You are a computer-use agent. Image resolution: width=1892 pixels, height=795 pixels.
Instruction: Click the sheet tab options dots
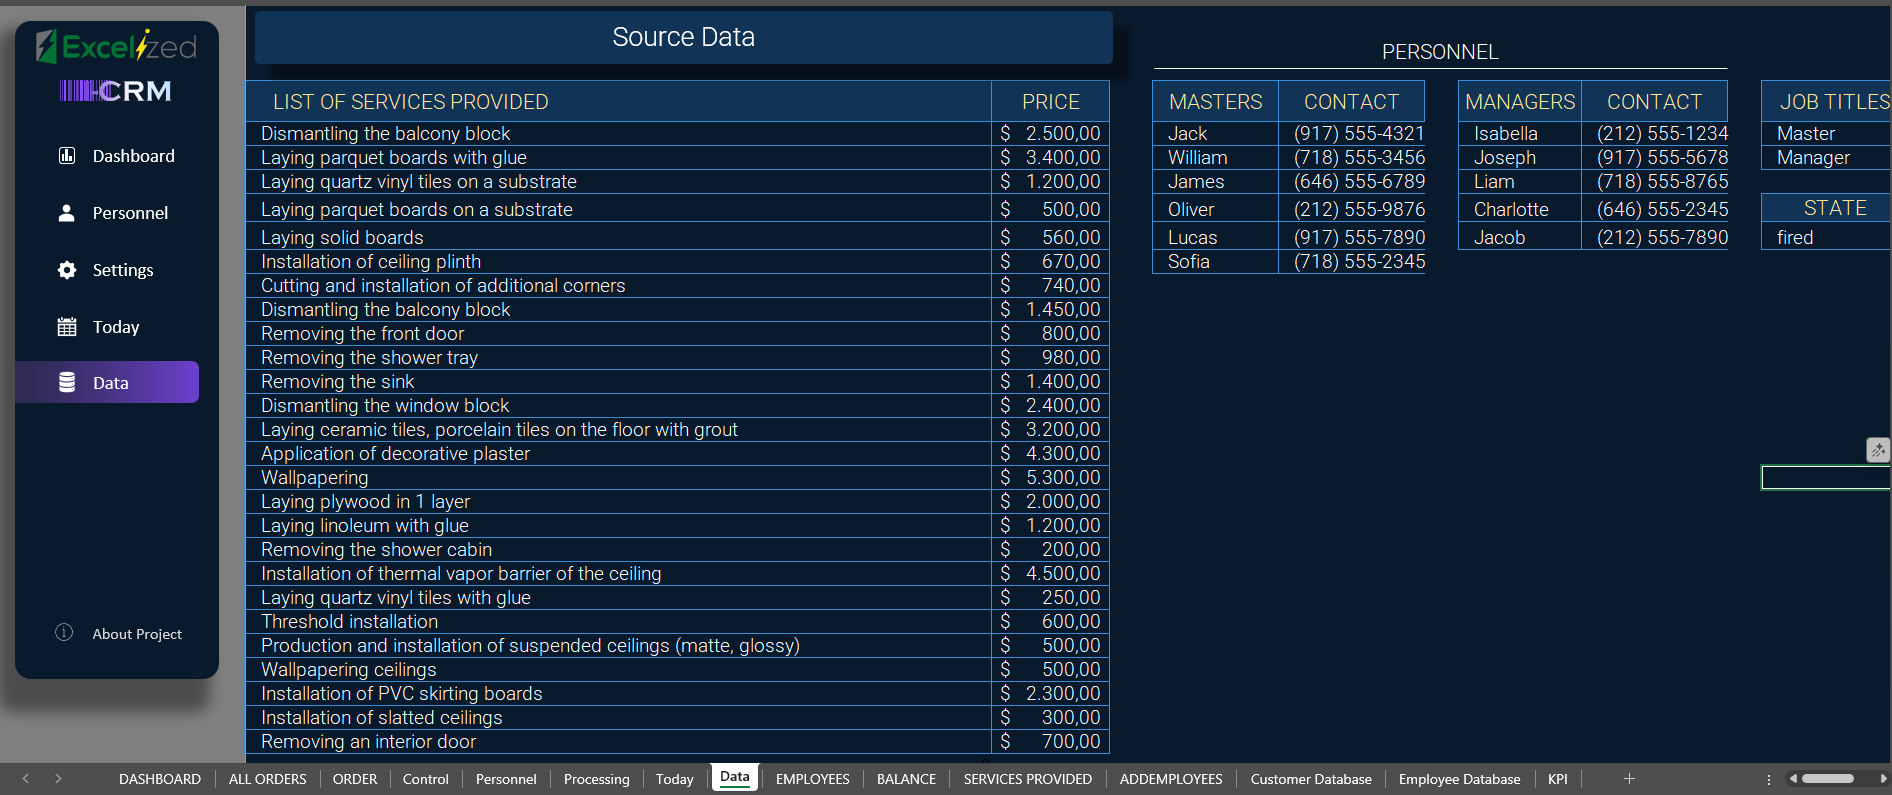1768,779
